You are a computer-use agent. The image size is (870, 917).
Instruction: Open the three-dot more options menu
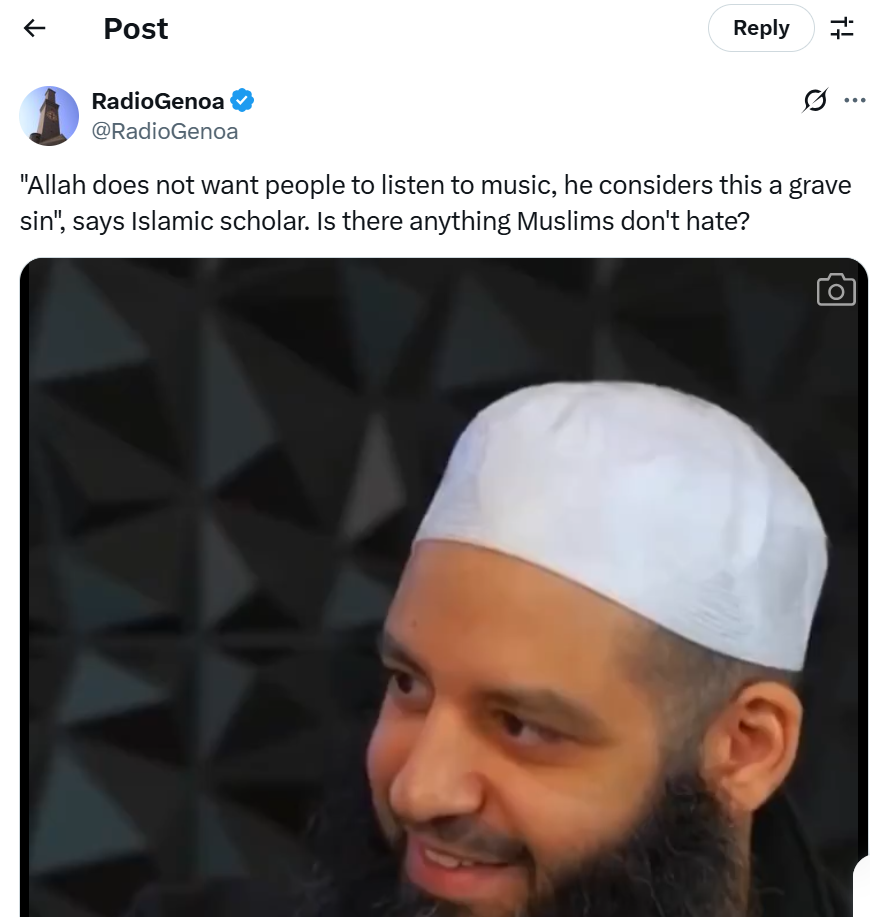click(x=855, y=101)
